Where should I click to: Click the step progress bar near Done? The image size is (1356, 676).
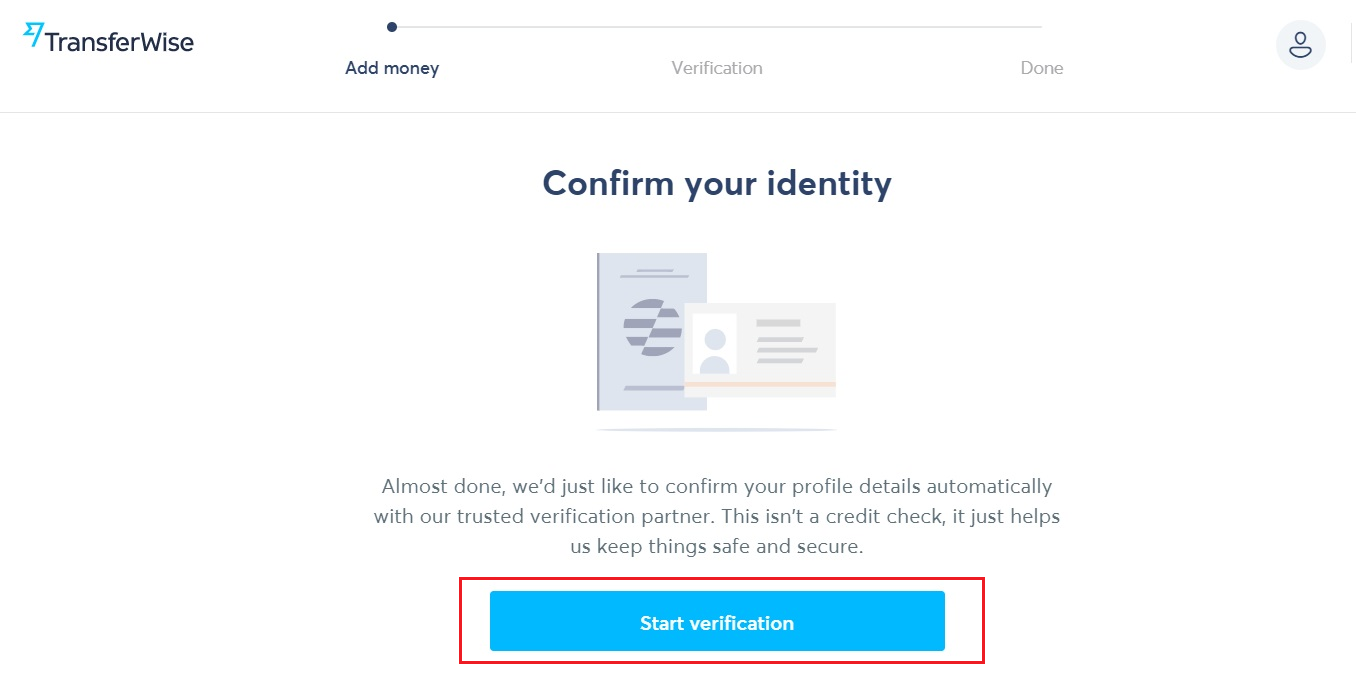(1042, 27)
